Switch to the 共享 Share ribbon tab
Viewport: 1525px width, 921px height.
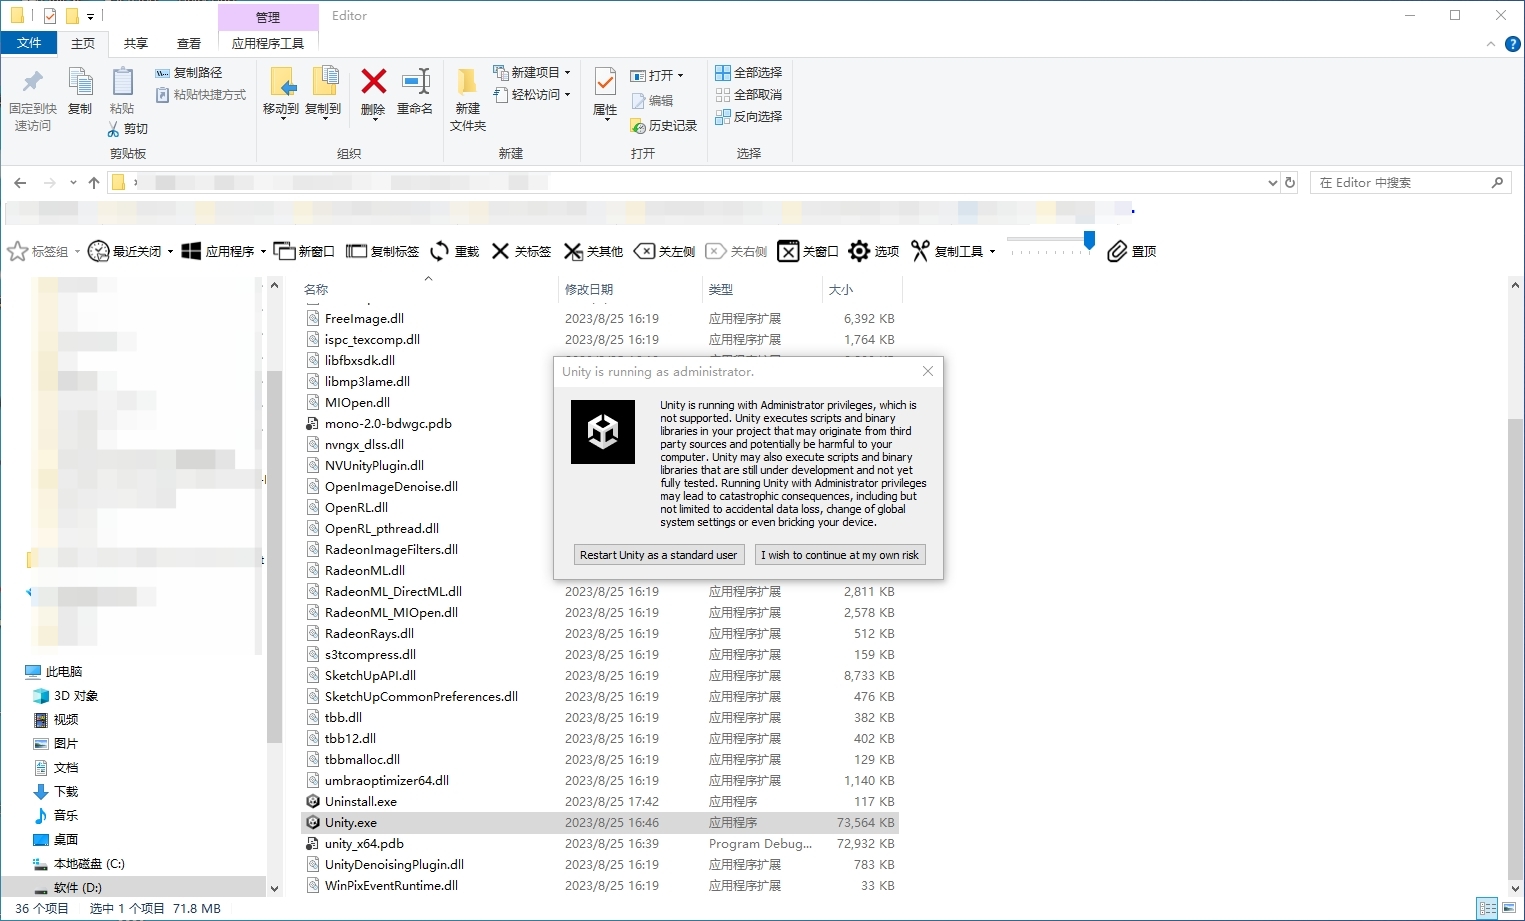click(136, 44)
